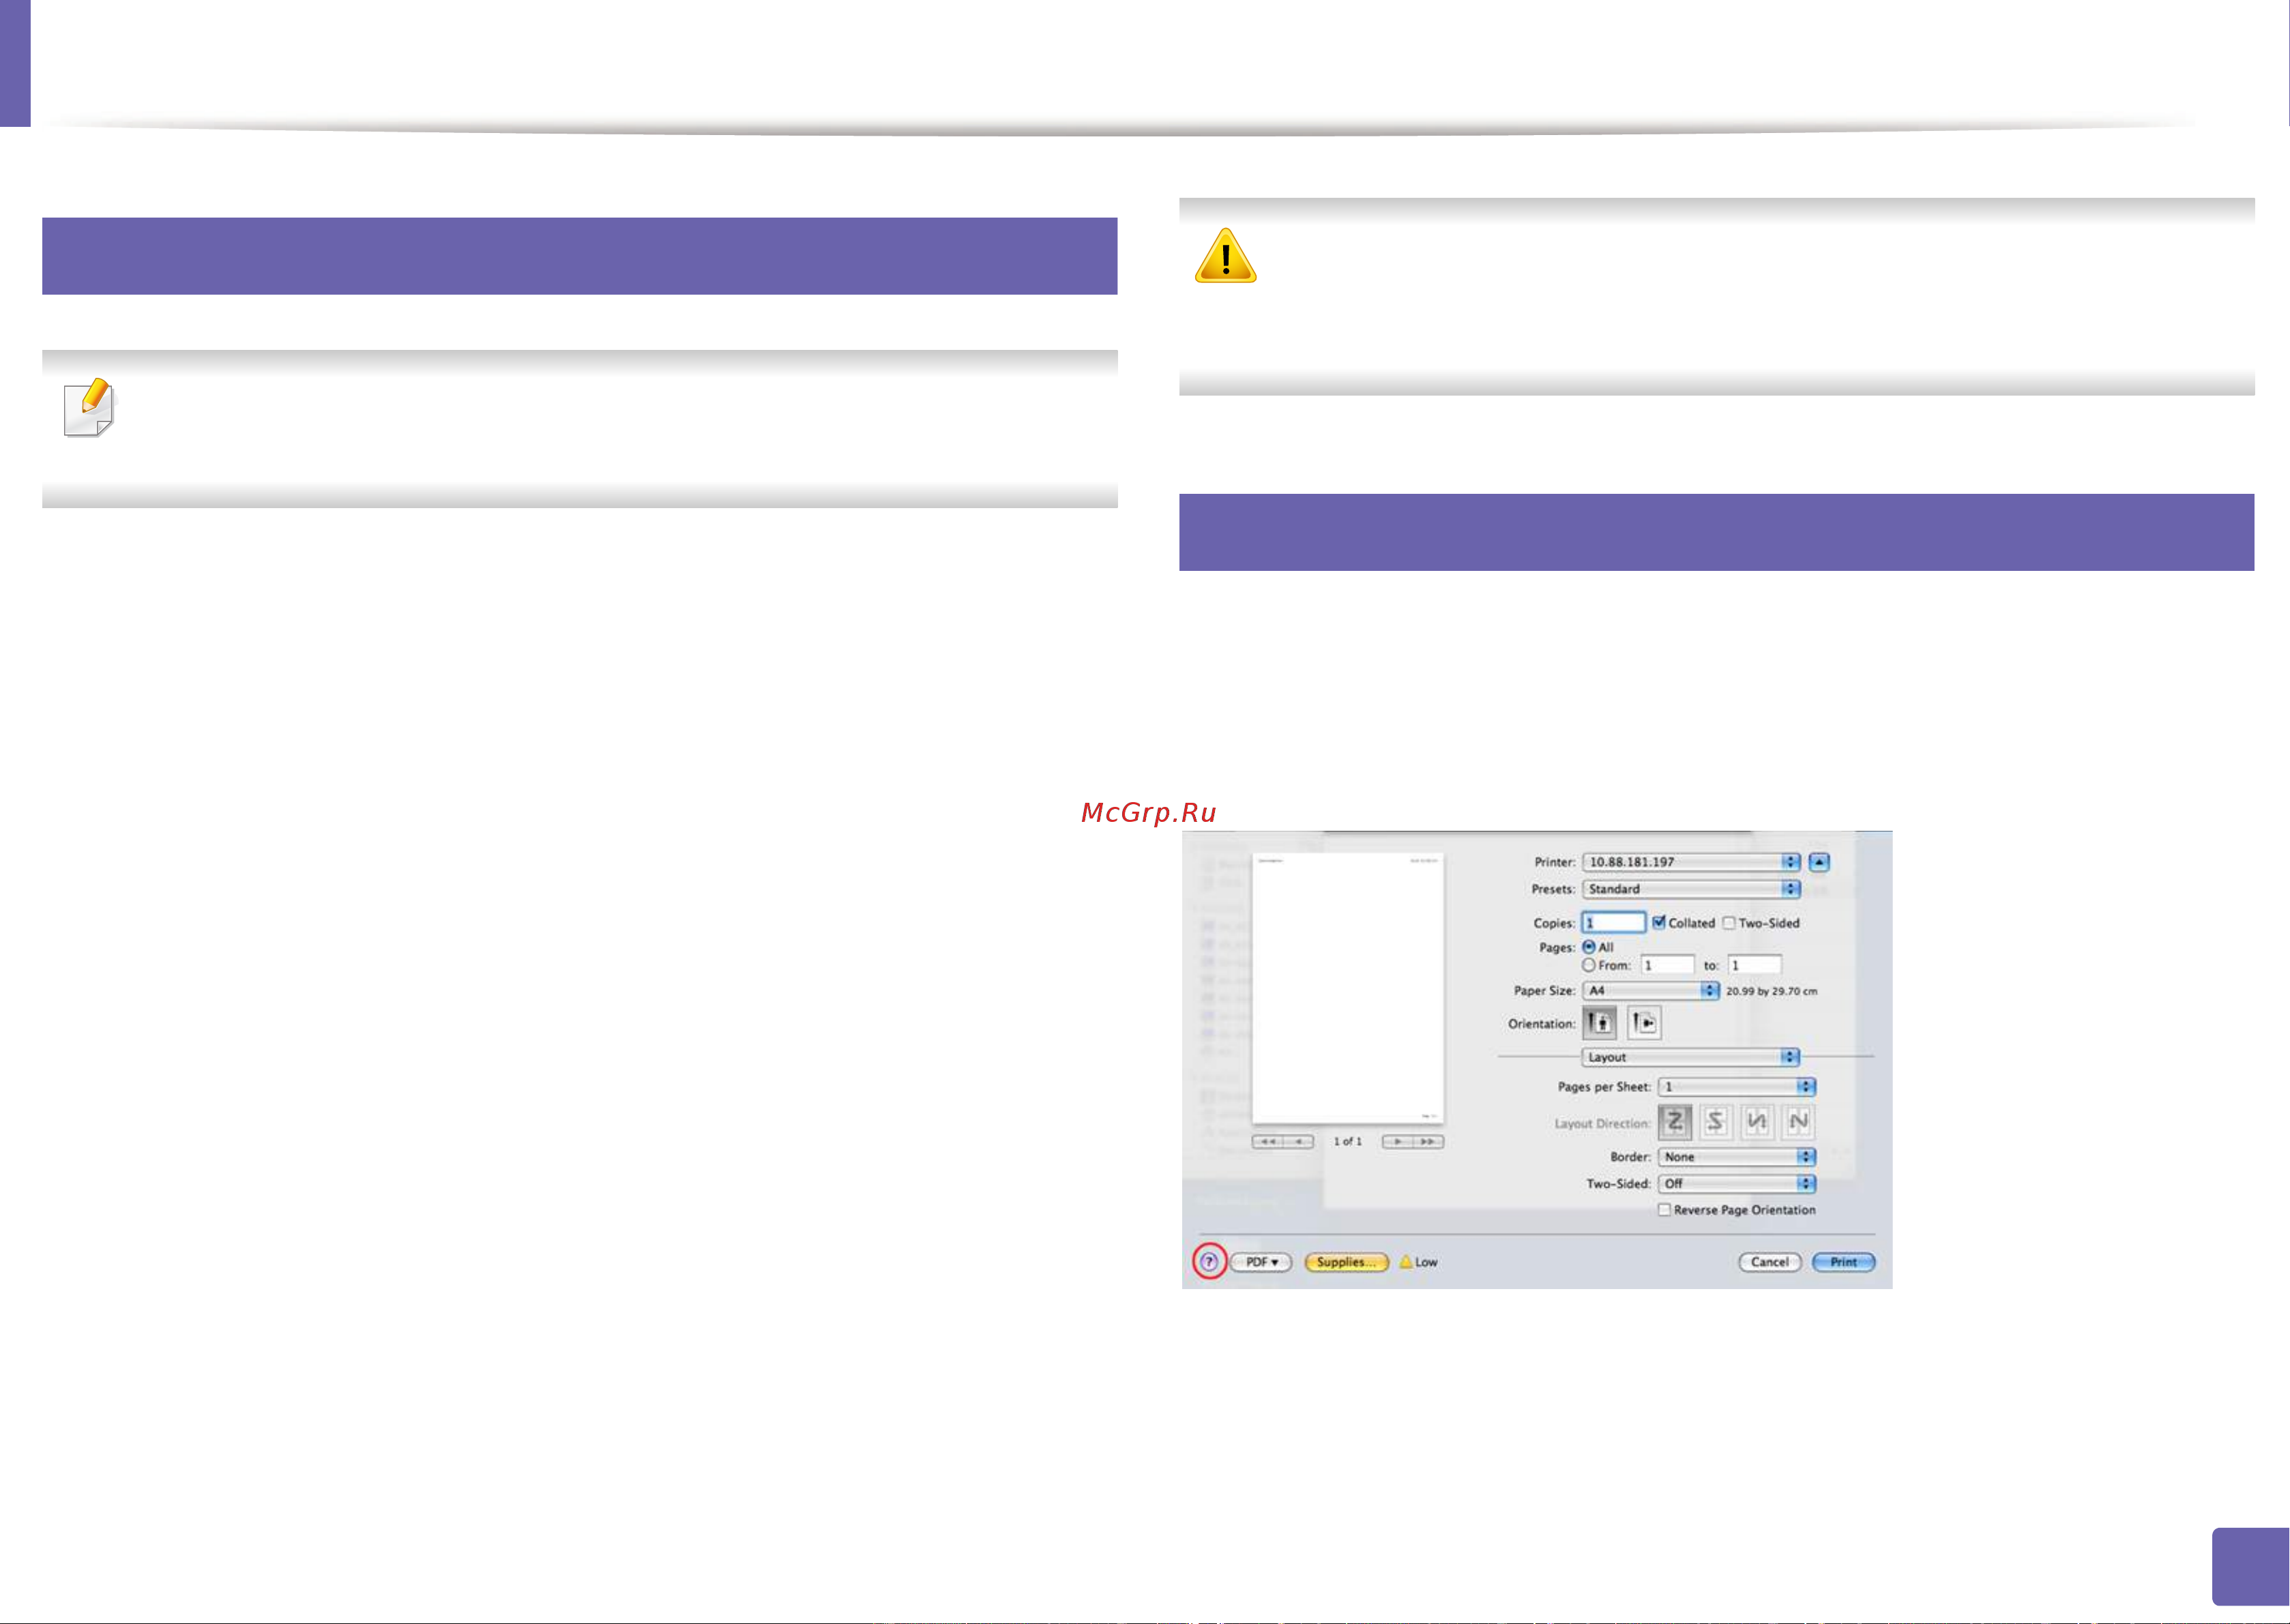Image resolution: width=2290 pixels, height=1624 pixels.
Task: Select landscape orientation icon
Action: click(1644, 1023)
